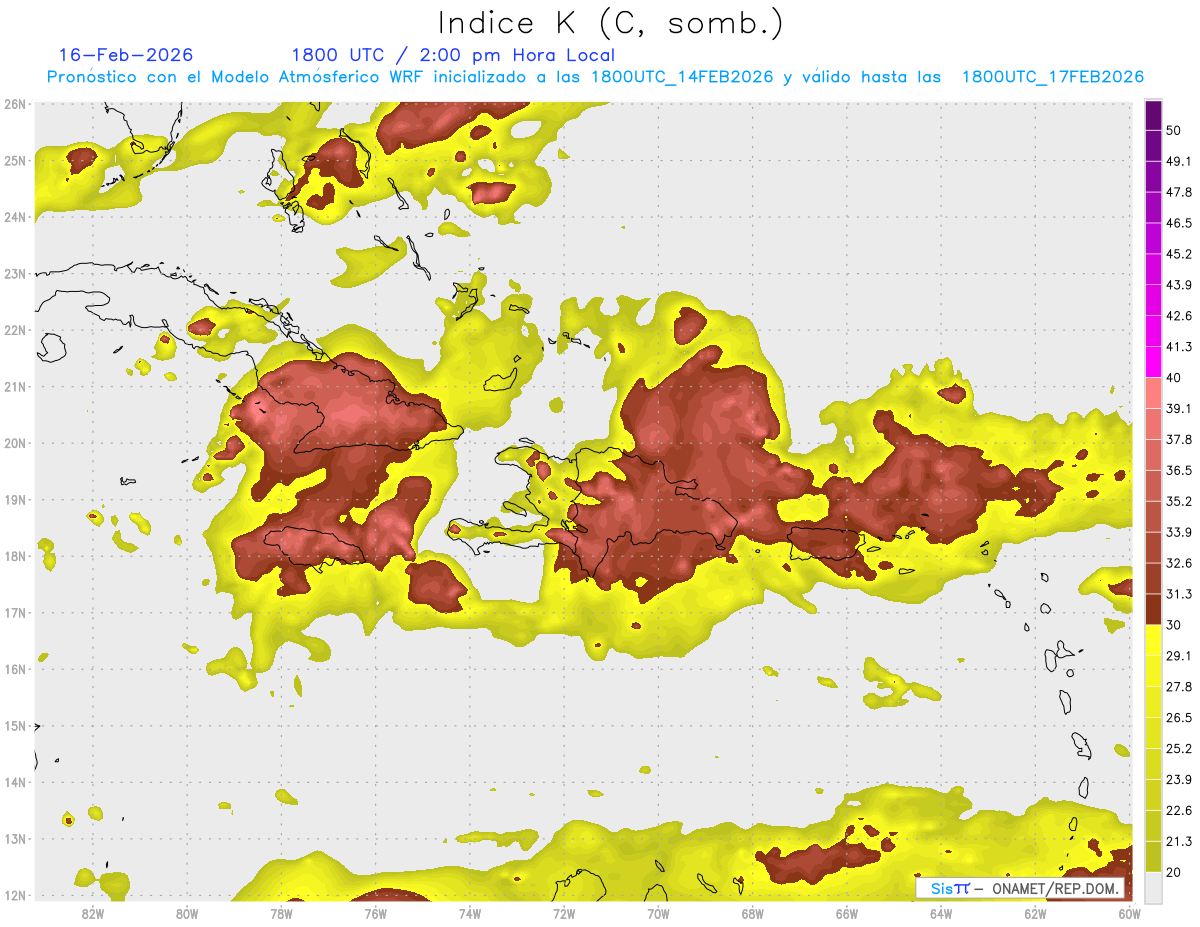Click the latitude axis label '20N'
The width and height of the screenshot is (1200, 927).
tap(15, 443)
